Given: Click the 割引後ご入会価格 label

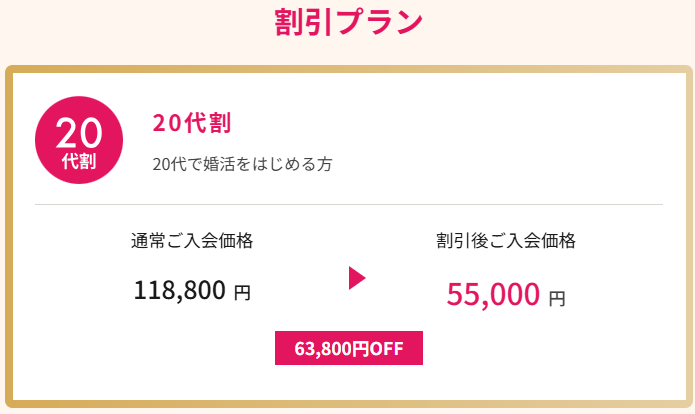Looking at the screenshot, I should tap(506, 241).
